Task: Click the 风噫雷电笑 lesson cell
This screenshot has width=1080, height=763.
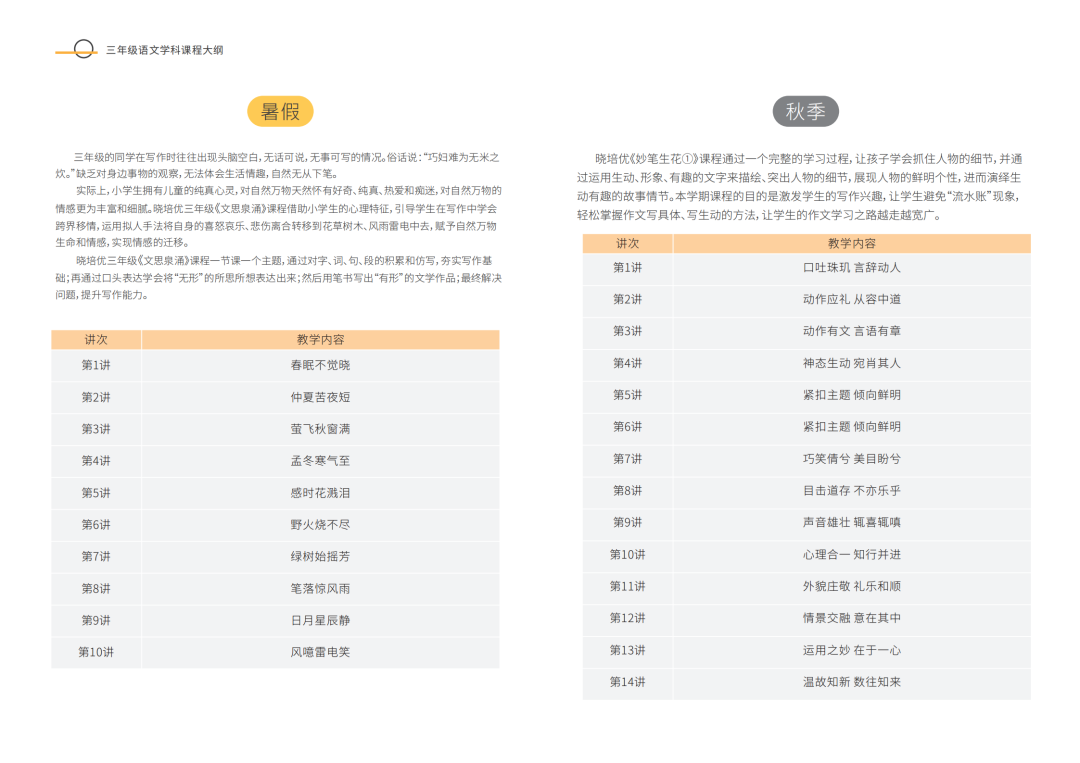Action: point(320,652)
